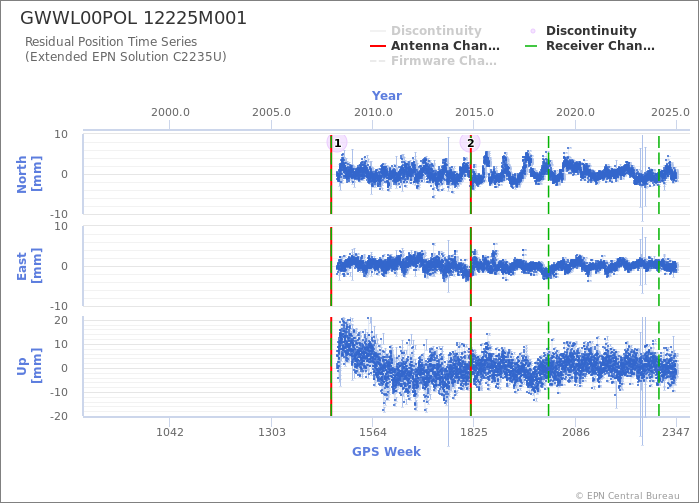Toggle the Antenna Change legend entry

pos(435,46)
